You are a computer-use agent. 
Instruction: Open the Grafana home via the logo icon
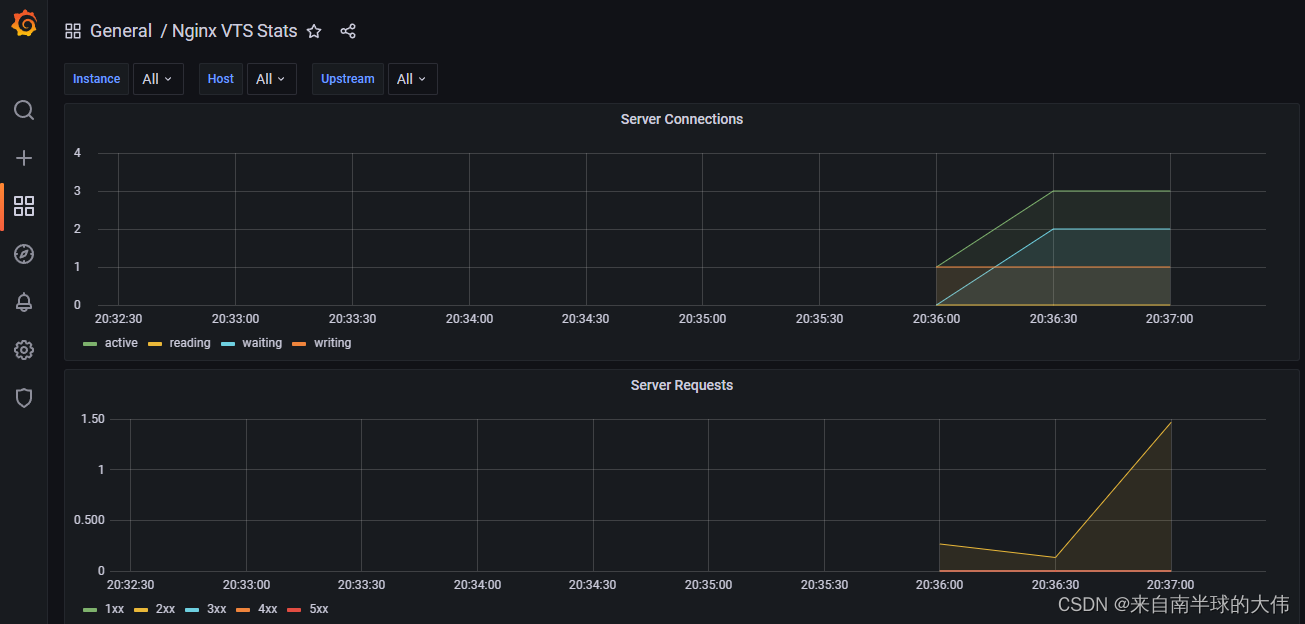click(23, 24)
